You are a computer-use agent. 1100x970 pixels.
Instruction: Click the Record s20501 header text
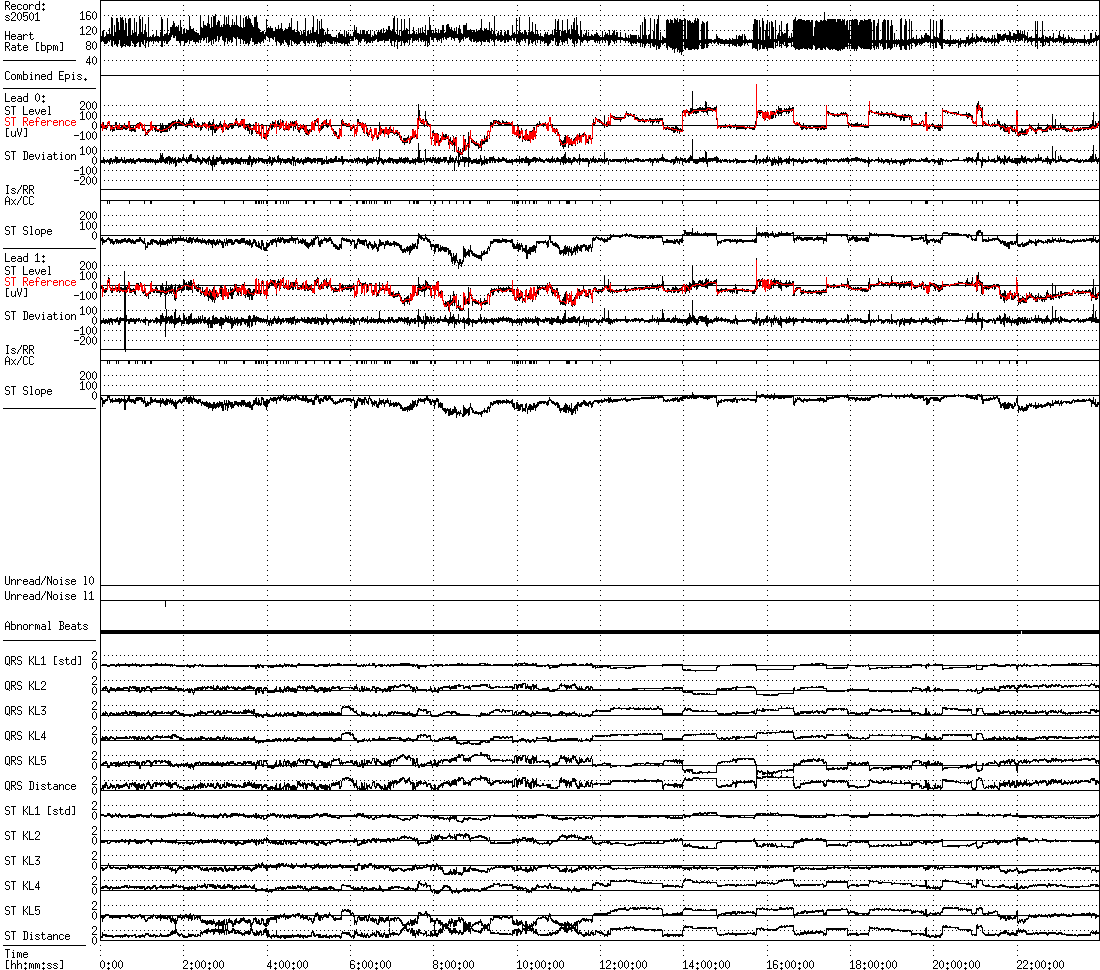tap(25, 11)
